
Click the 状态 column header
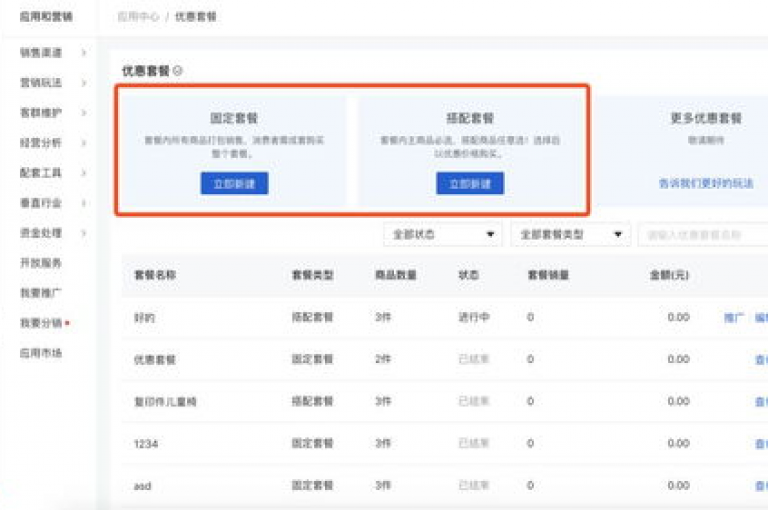pyautogui.click(x=468, y=275)
